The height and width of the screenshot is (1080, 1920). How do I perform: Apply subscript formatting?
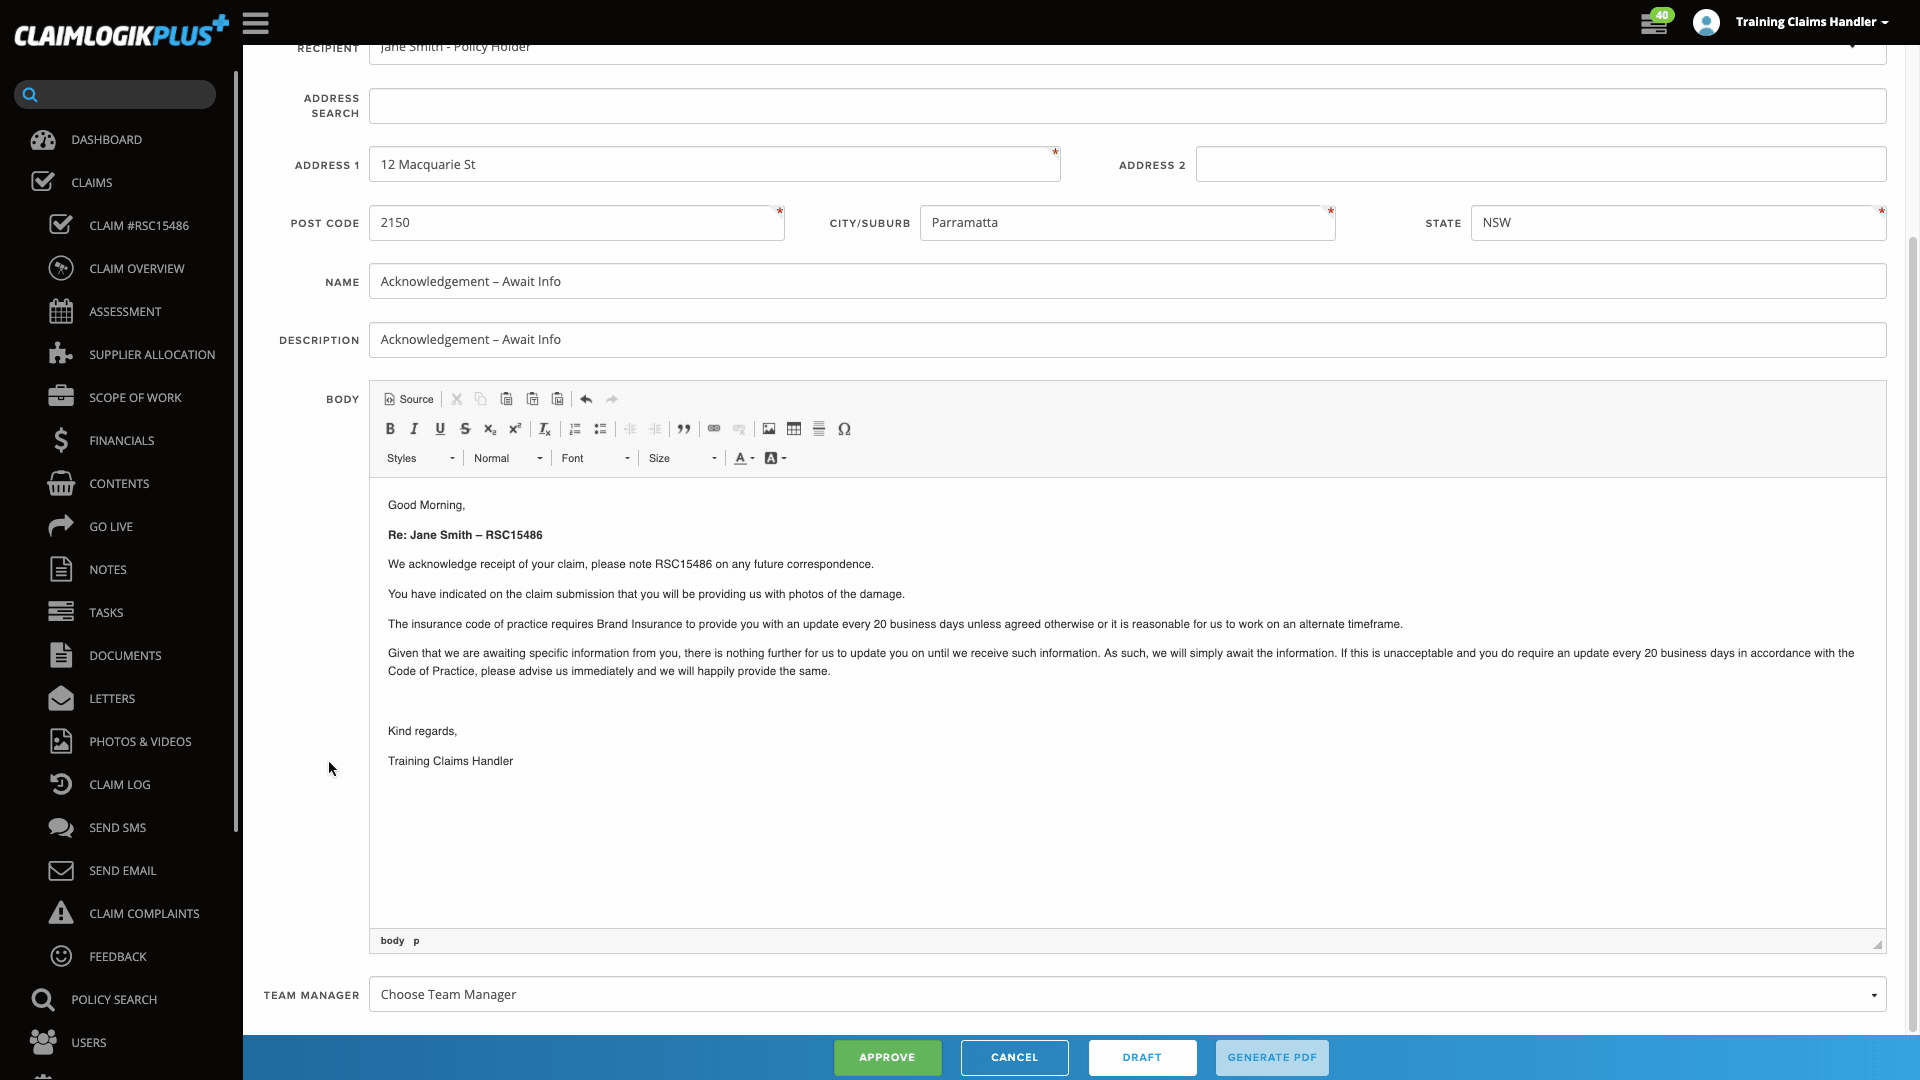(490, 429)
